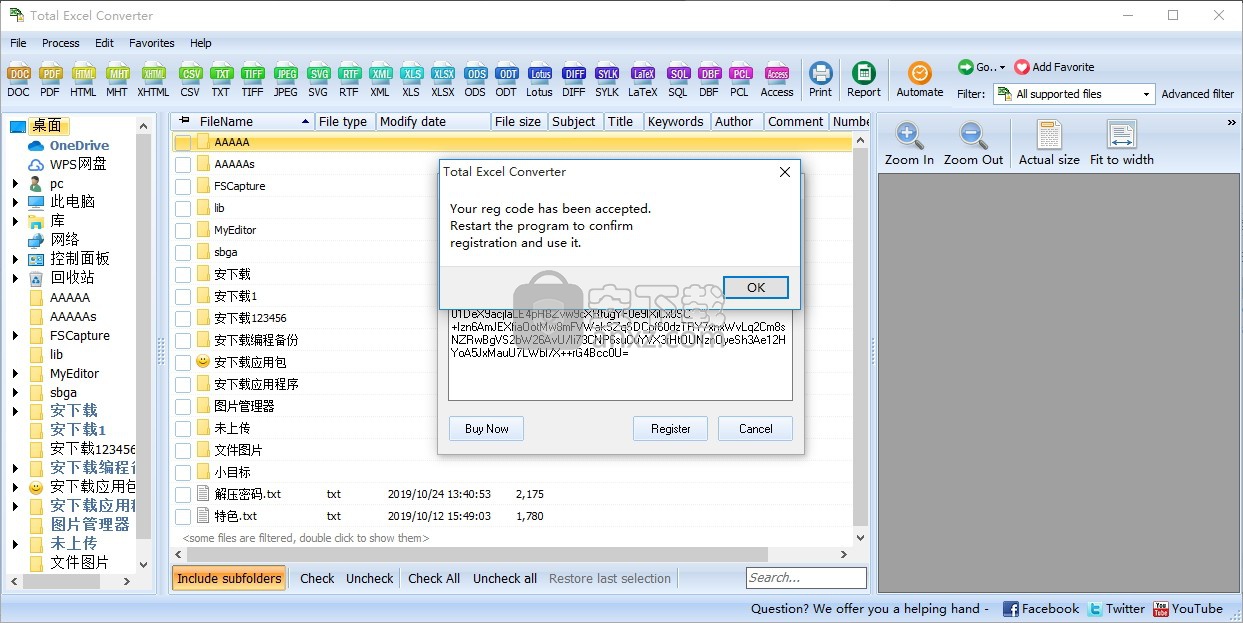Click Check All button
1243x623 pixels.
[434, 578]
